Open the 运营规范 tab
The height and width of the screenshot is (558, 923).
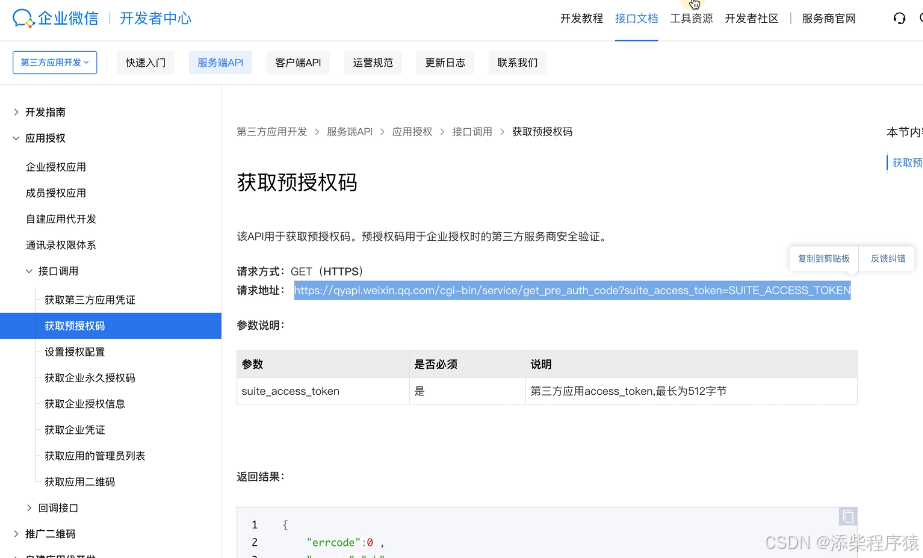click(x=373, y=62)
